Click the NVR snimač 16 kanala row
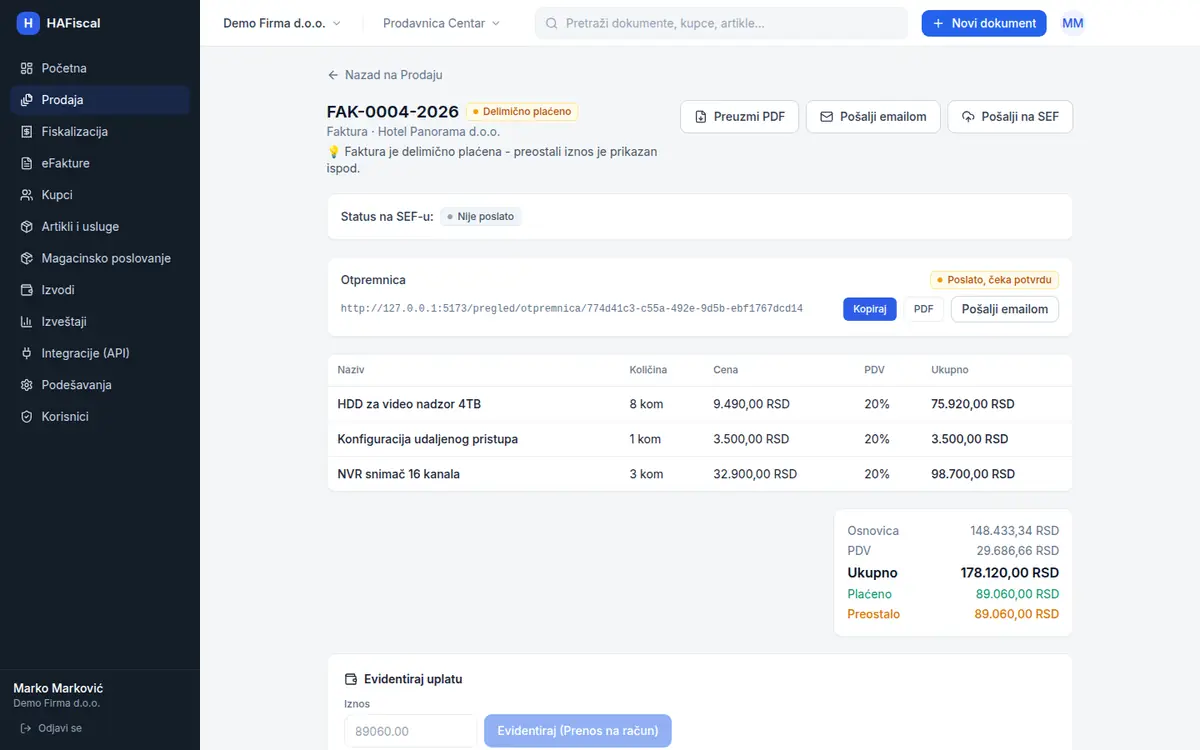The height and width of the screenshot is (750, 1200). coord(700,474)
